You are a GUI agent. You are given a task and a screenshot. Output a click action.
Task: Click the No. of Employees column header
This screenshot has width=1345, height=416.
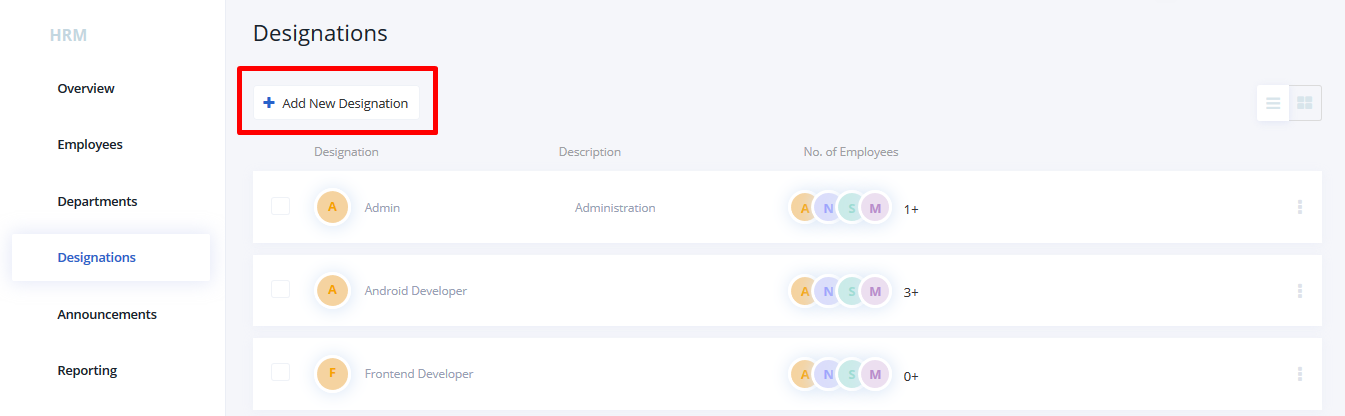tap(851, 152)
